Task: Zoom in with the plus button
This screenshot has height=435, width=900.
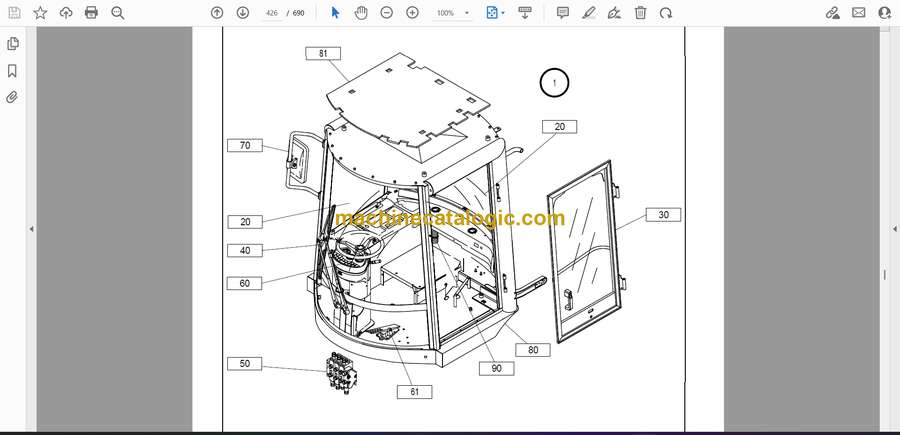Action: pos(412,13)
